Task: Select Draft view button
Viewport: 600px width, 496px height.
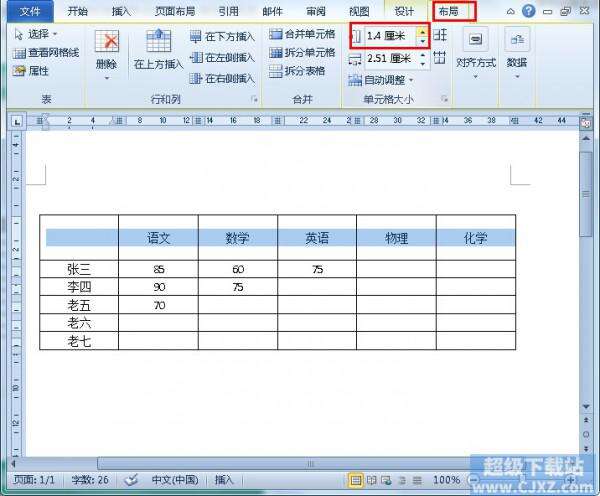Action: (x=417, y=480)
